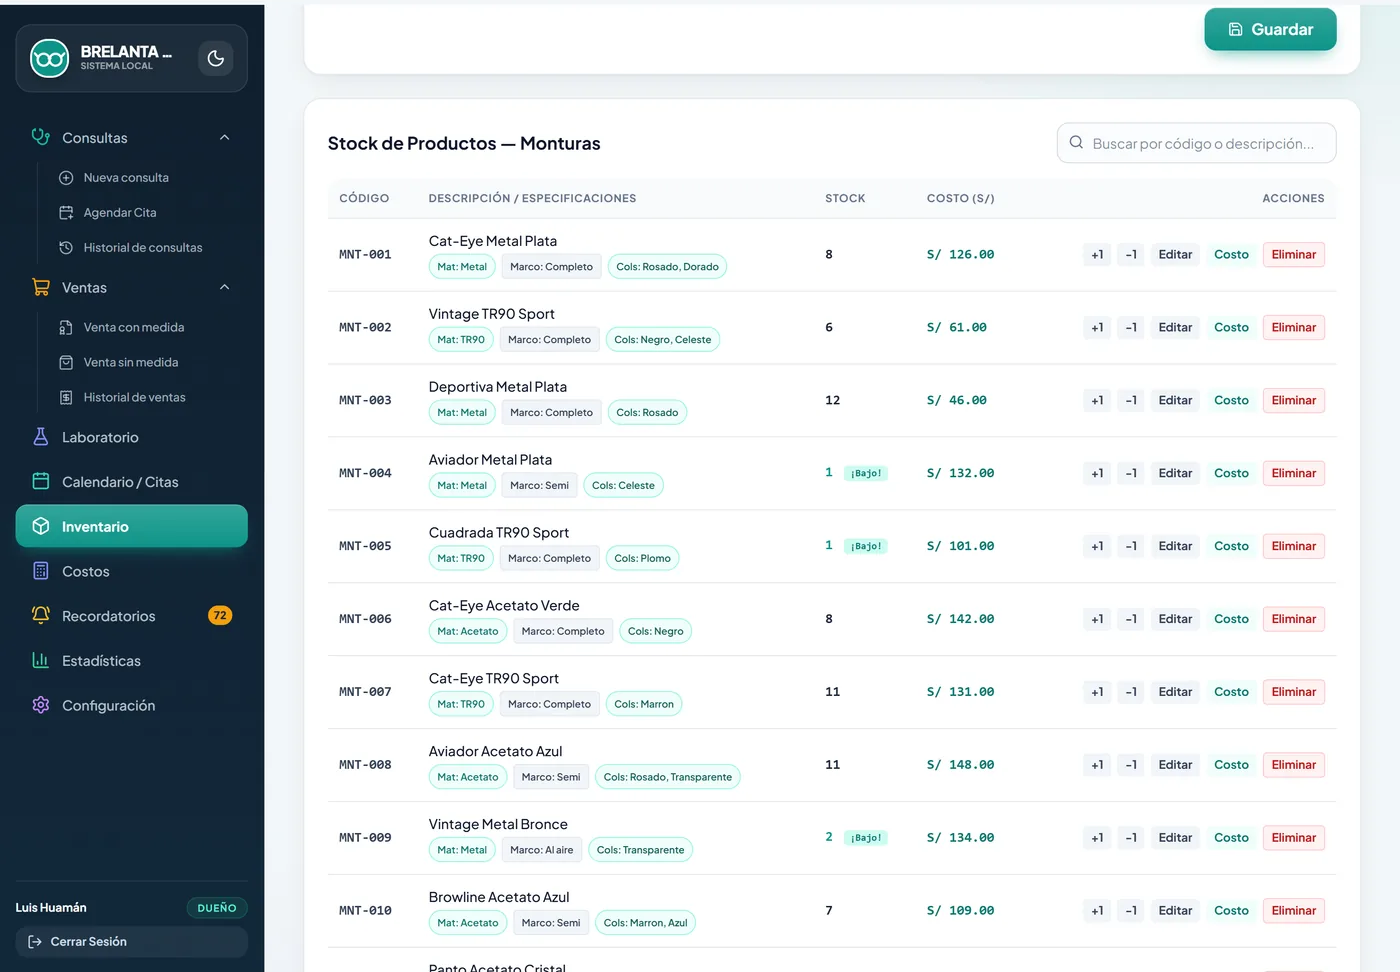This screenshot has width=1400, height=972.
Task: Click the Brelanta glasses logo
Action: (49, 58)
